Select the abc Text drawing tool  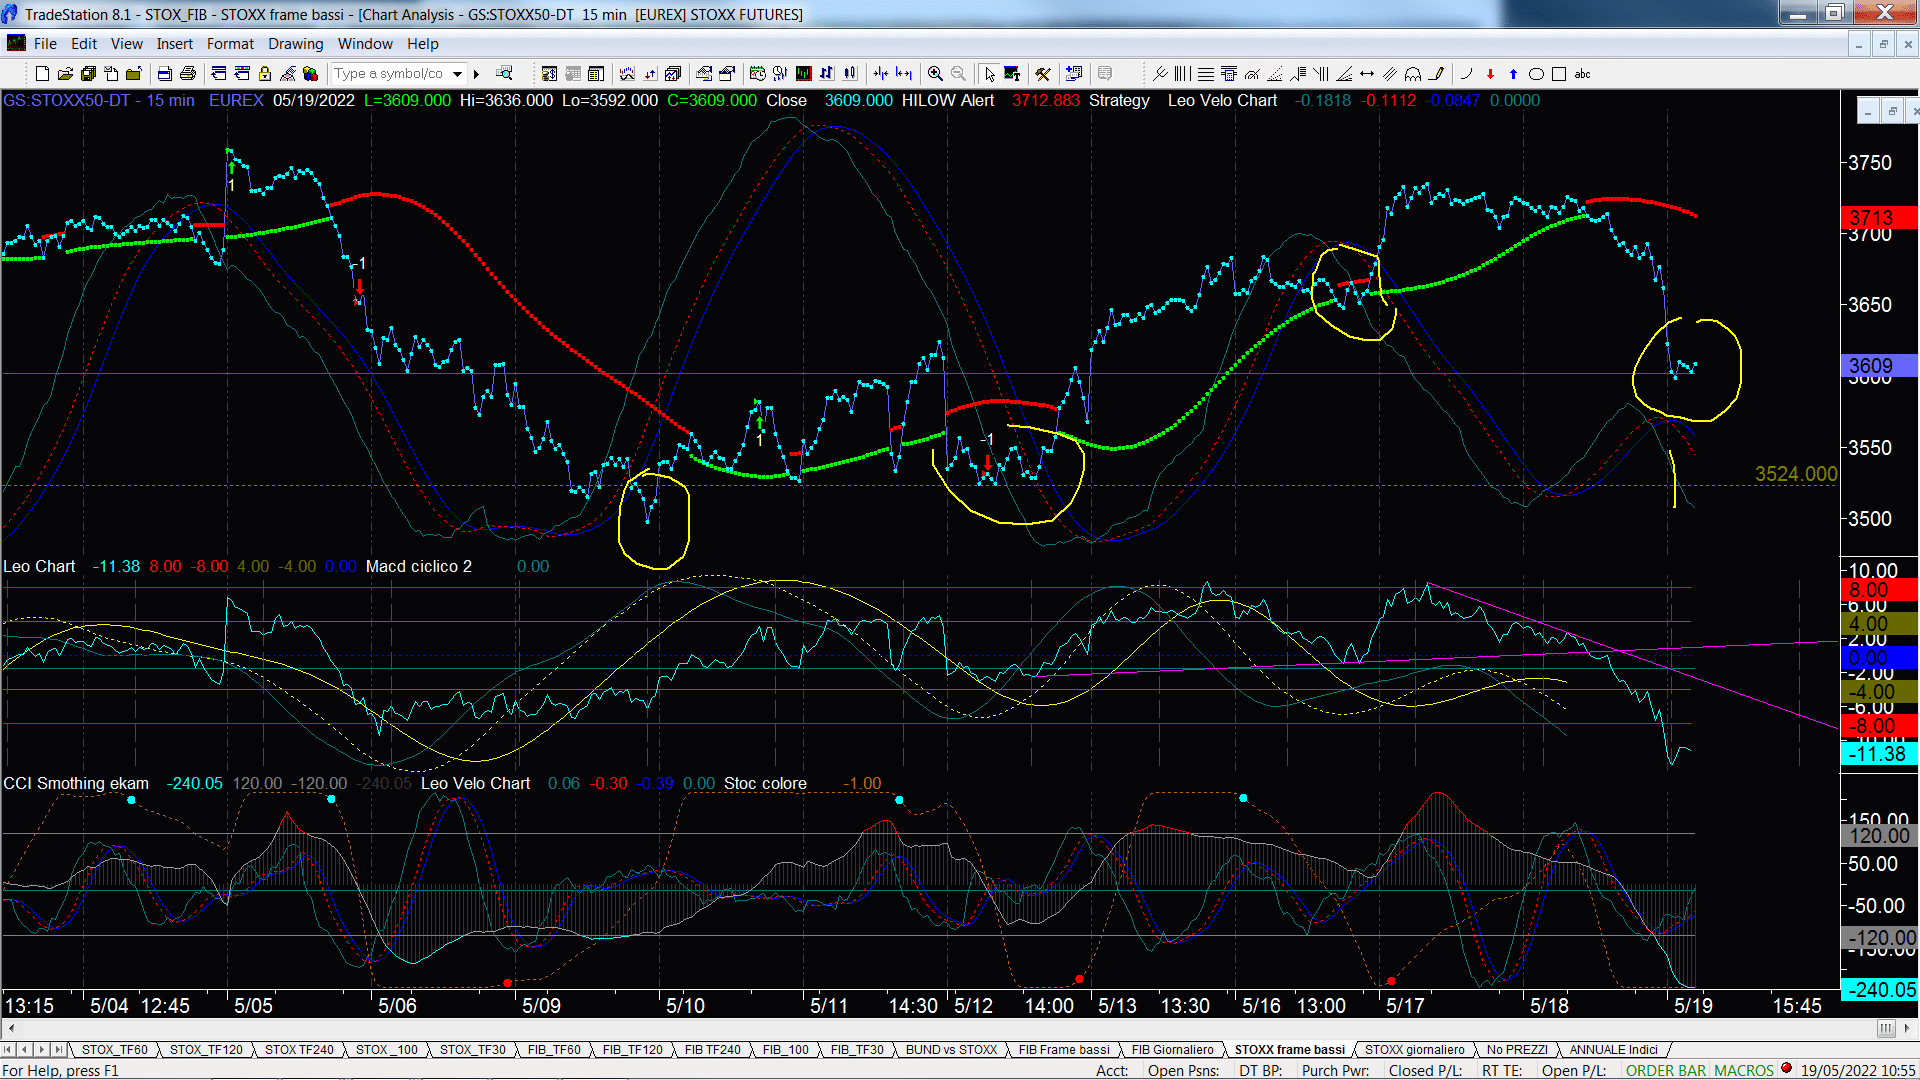(x=1582, y=74)
